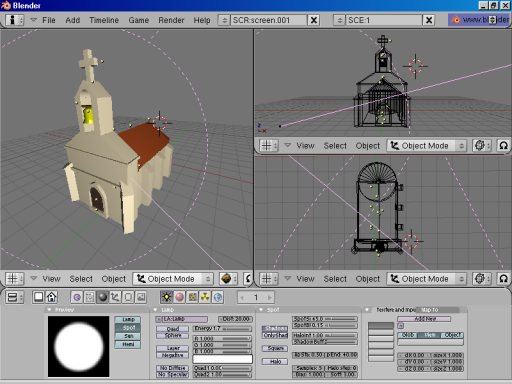Click the white lamp color swatch
512x384 pixels.
tap(222, 359)
